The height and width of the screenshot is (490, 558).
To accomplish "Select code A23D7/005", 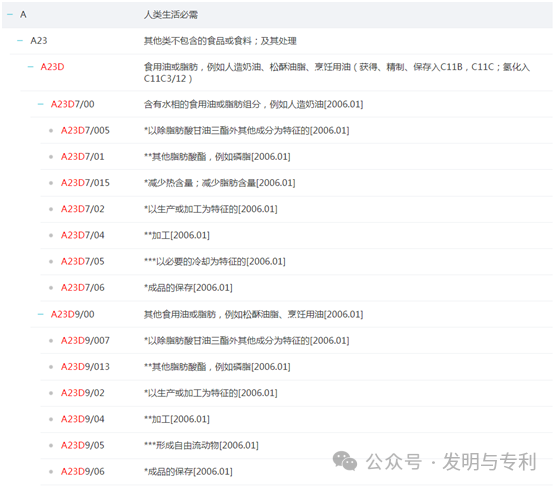I will (85, 131).
